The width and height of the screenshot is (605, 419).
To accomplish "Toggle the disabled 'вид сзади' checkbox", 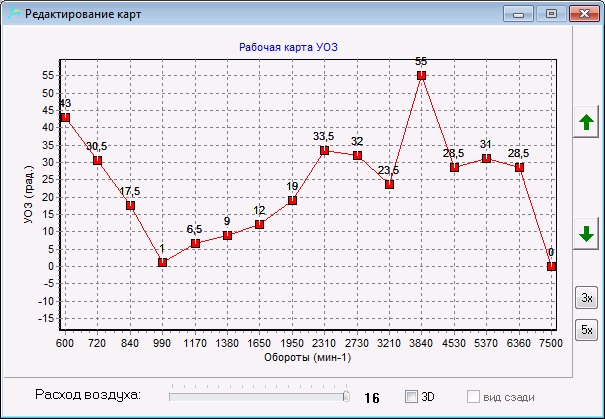I will 473,396.
